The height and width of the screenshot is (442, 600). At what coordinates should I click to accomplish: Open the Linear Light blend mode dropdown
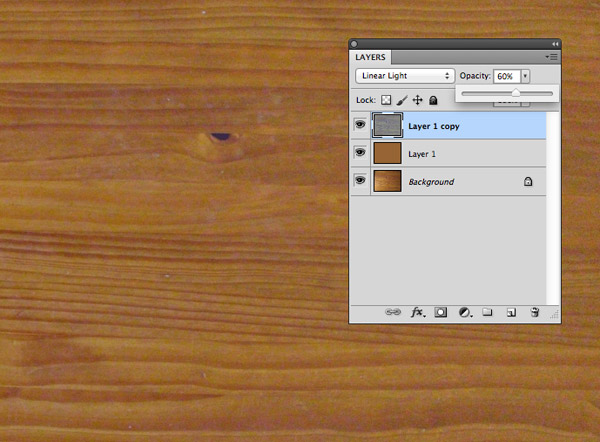[x=405, y=76]
